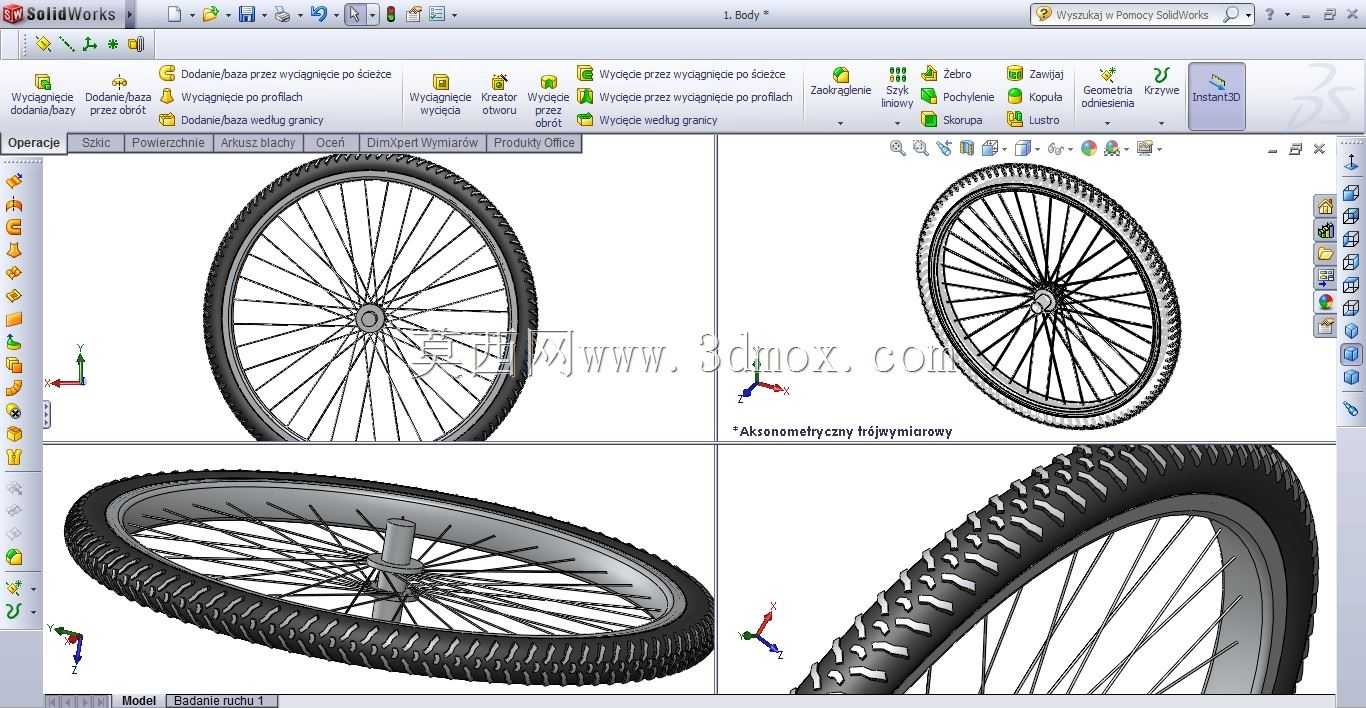Save the model with the floppy disk icon
The image size is (1366, 708).
pyautogui.click(x=247, y=14)
